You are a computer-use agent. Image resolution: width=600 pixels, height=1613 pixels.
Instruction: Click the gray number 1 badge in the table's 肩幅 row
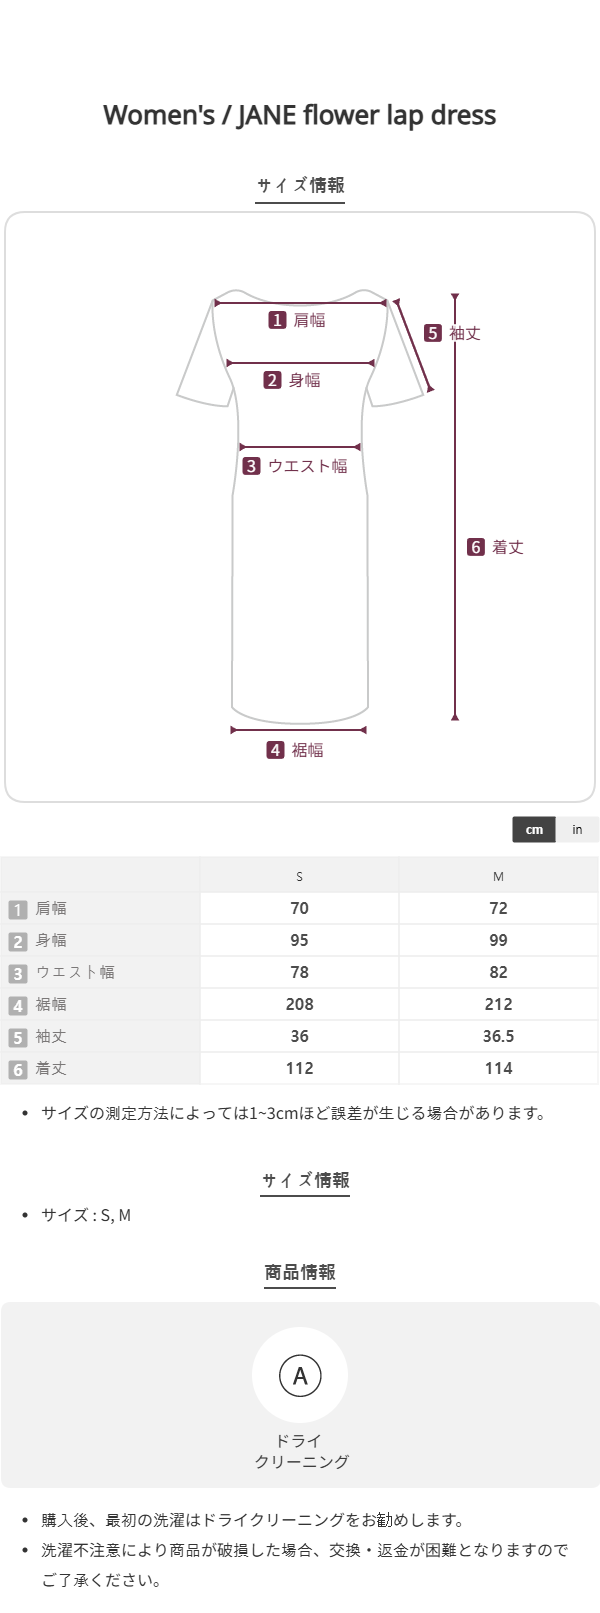point(18,909)
